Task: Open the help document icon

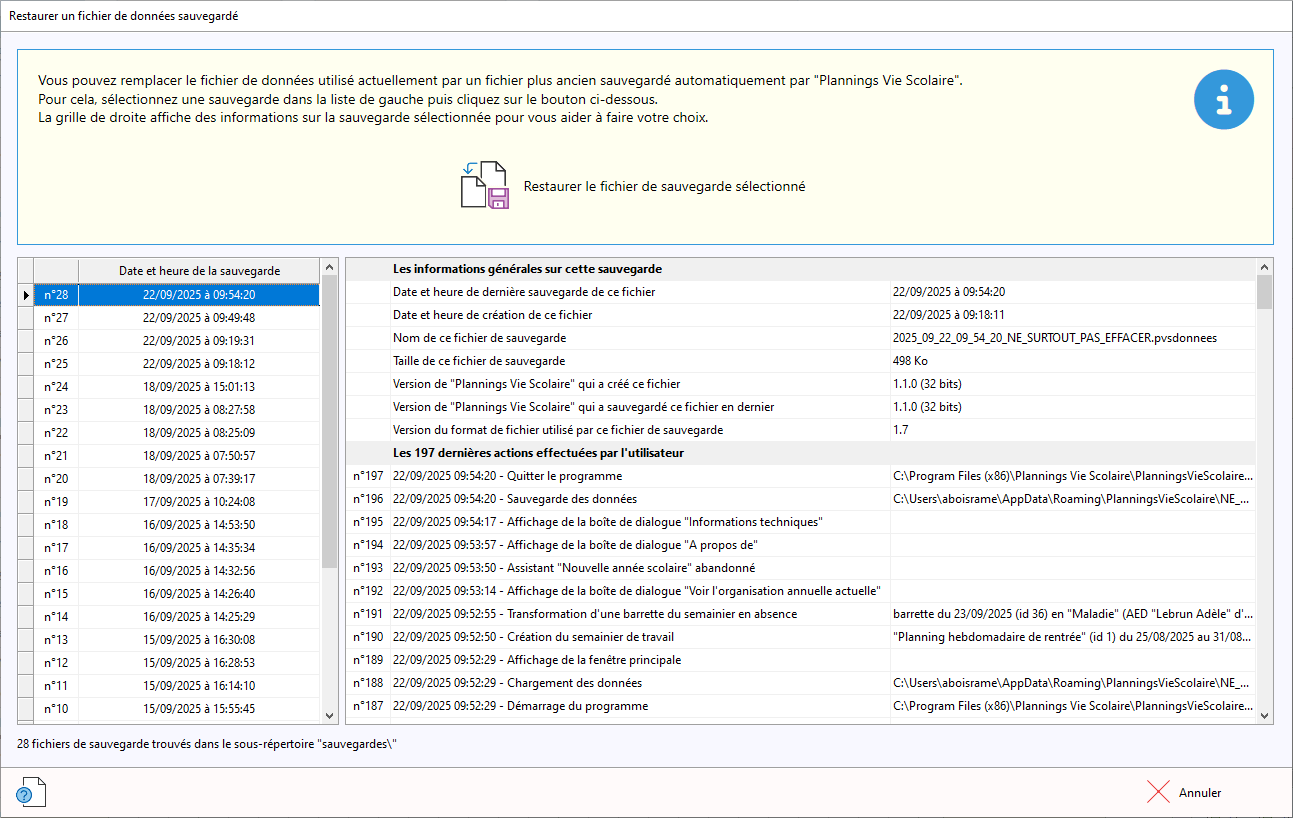Action: 31,792
